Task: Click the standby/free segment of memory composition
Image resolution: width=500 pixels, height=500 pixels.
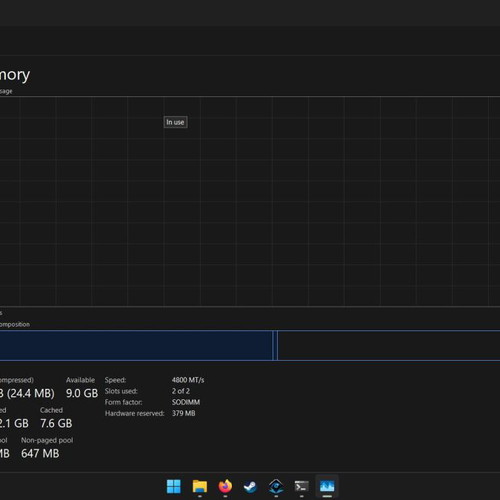Action: 389,345
